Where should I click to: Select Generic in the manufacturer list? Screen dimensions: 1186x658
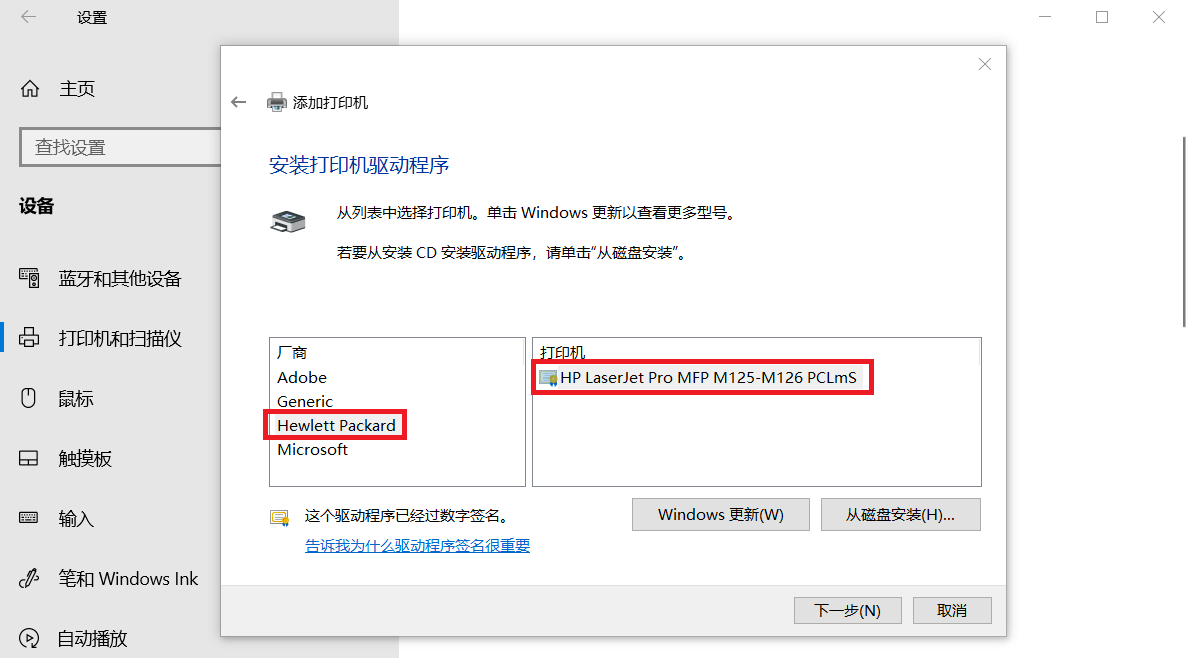[305, 402]
